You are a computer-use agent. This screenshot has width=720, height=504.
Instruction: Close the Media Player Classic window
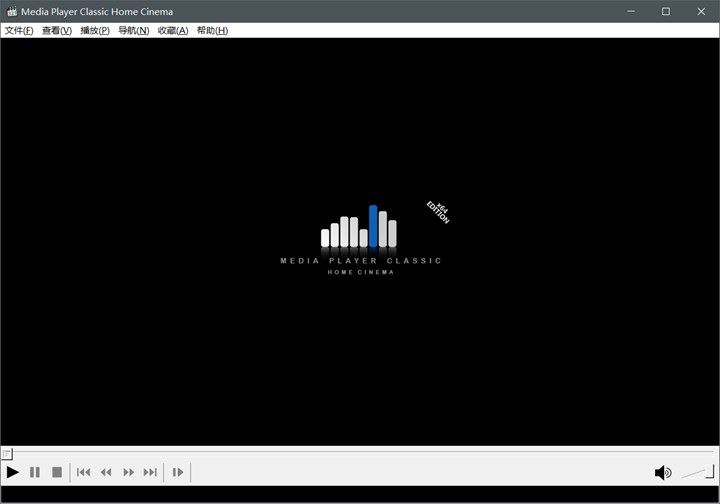701,11
